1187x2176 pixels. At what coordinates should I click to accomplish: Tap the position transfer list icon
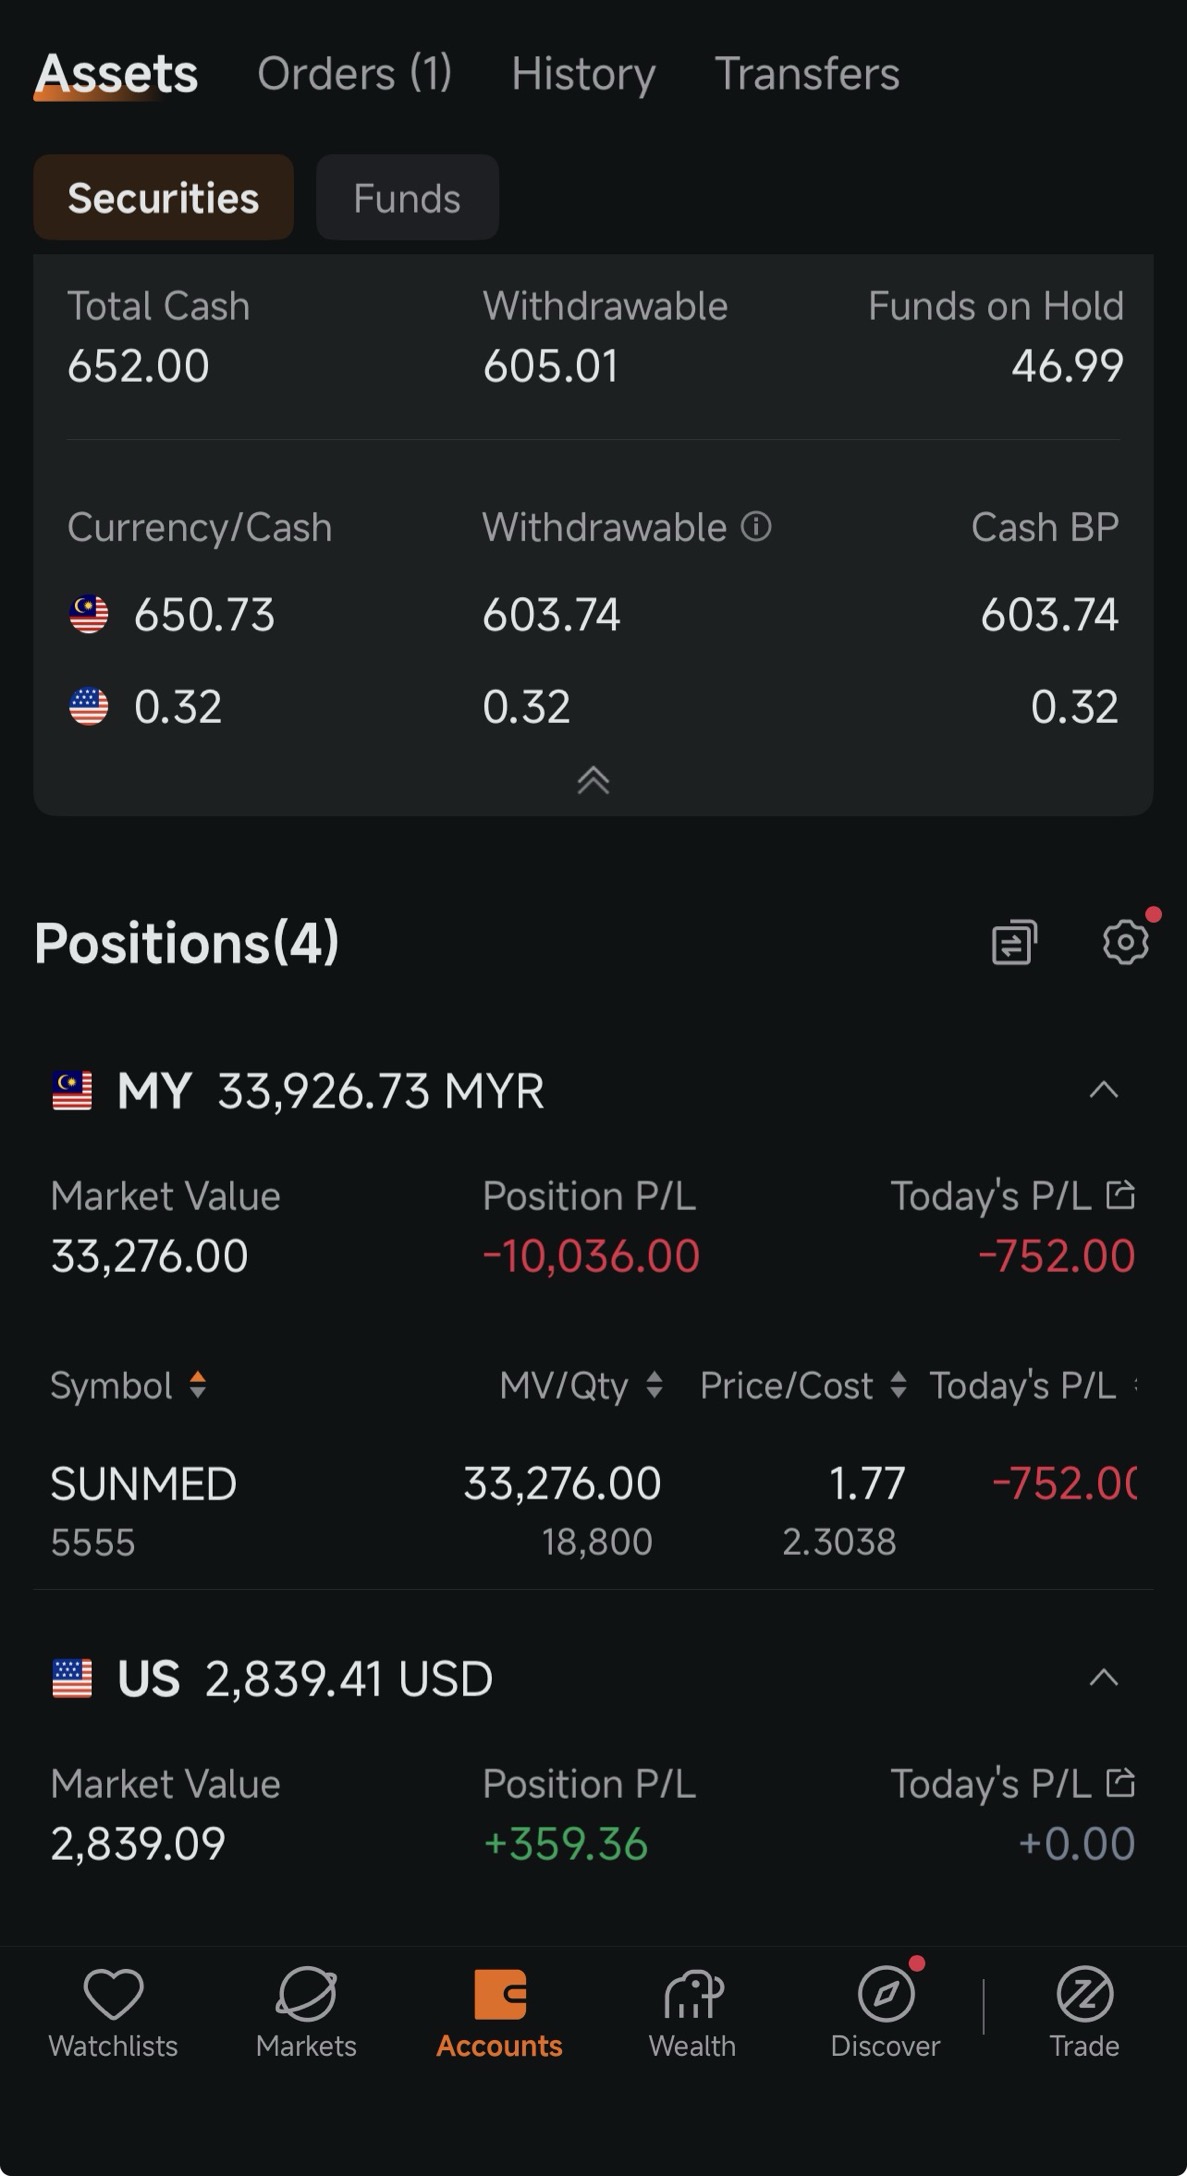click(x=1014, y=941)
